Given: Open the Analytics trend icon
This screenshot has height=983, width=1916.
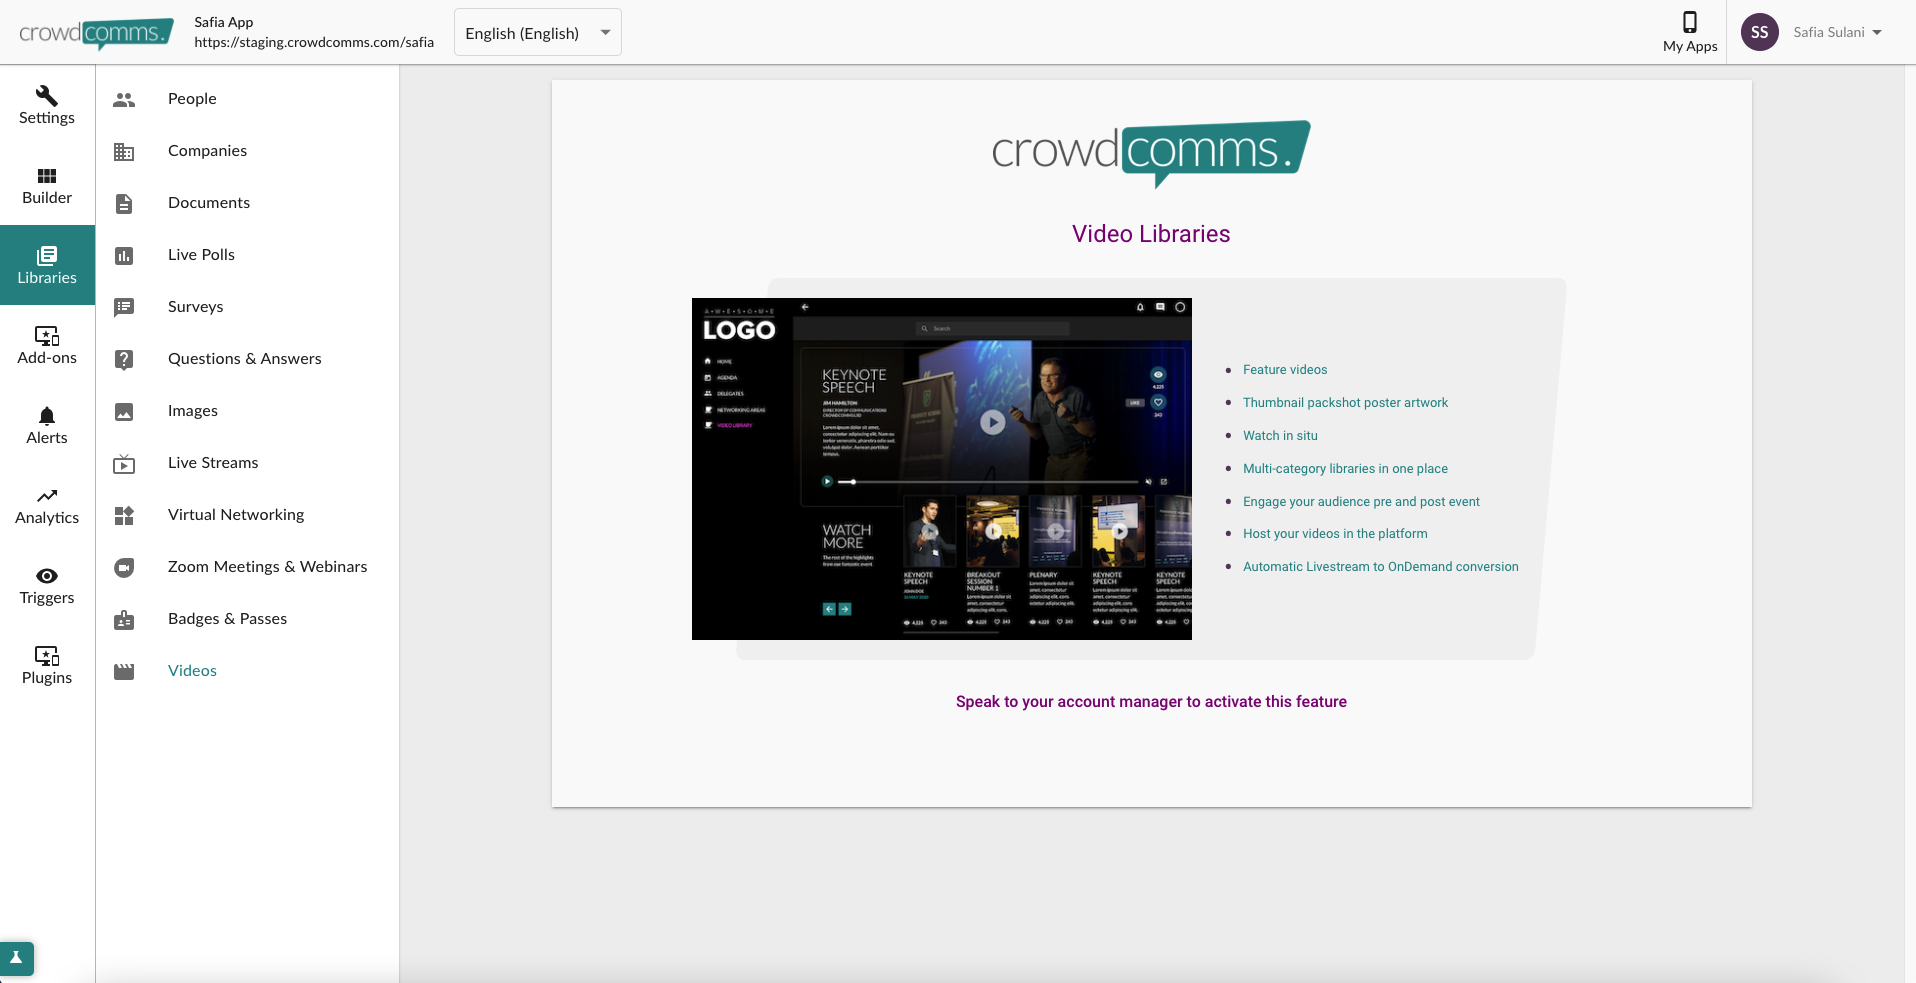Looking at the screenshot, I should tap(47, 496).
